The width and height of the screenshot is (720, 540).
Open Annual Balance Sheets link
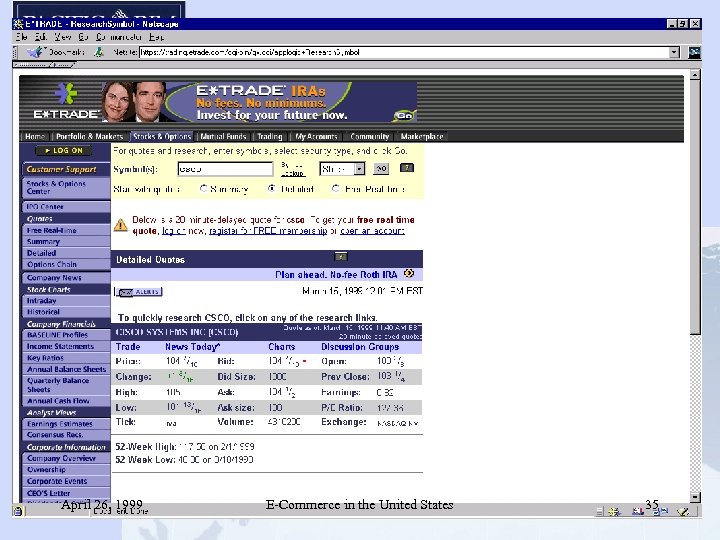pos(67,369)
